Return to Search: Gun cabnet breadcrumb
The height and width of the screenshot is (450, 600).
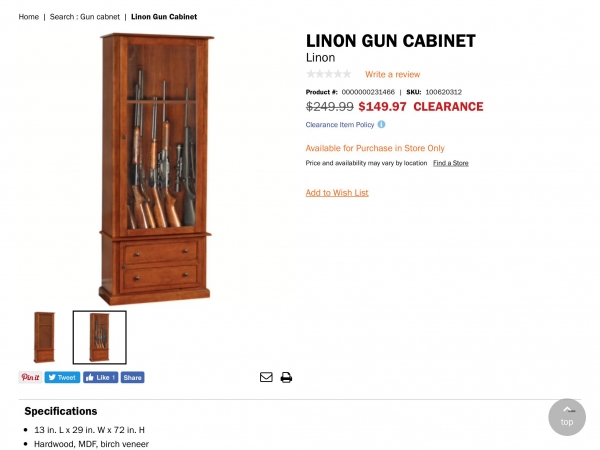[85, 17]
